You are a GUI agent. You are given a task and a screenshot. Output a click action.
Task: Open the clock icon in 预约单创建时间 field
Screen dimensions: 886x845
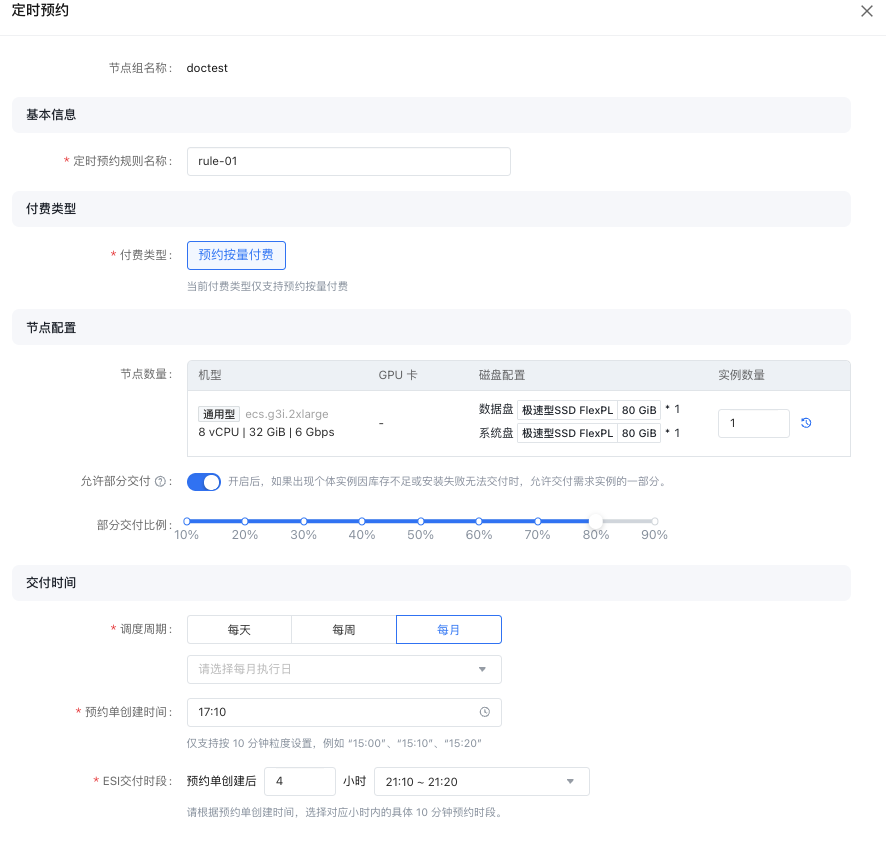[x=484, y=712]
